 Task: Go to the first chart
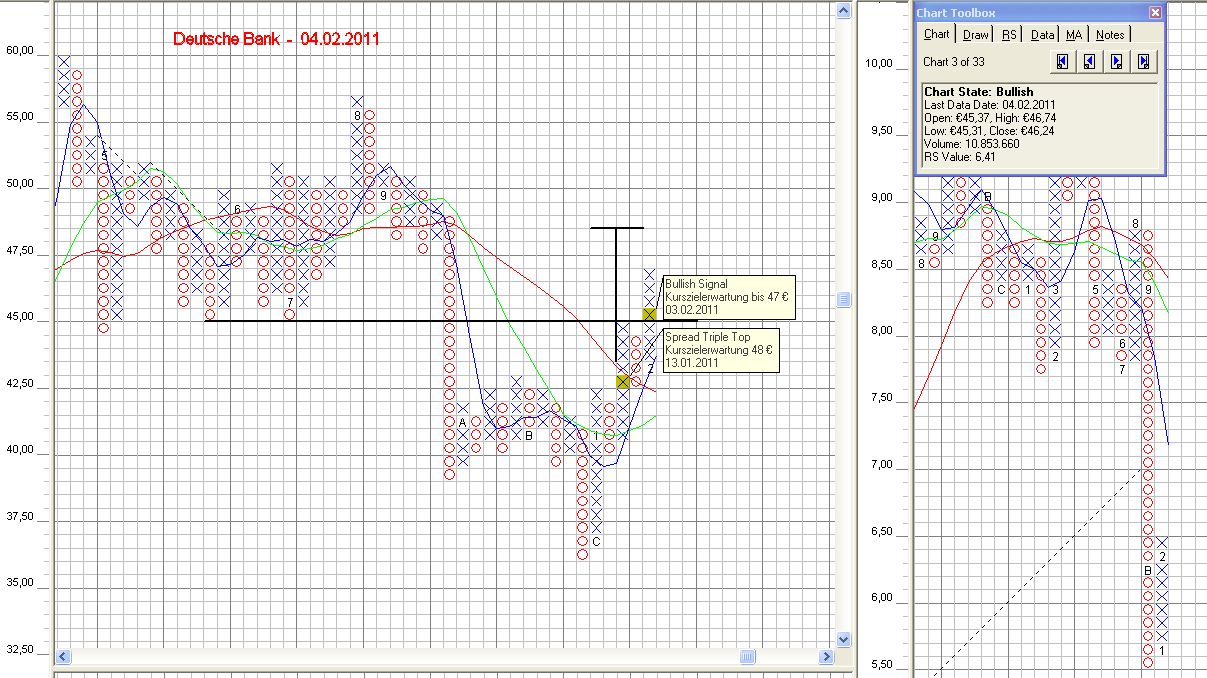click(1062, 62)
